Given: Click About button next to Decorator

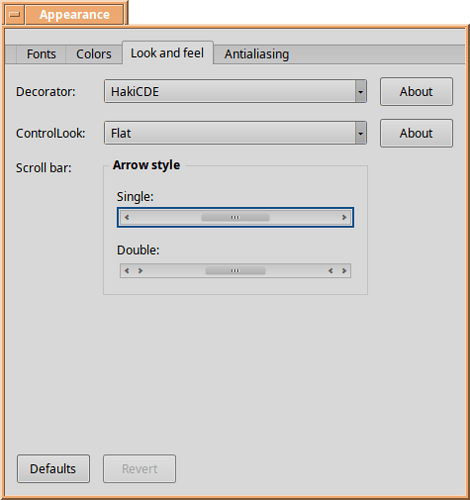Looking at the screenshot, I should [x=416, y=91].
